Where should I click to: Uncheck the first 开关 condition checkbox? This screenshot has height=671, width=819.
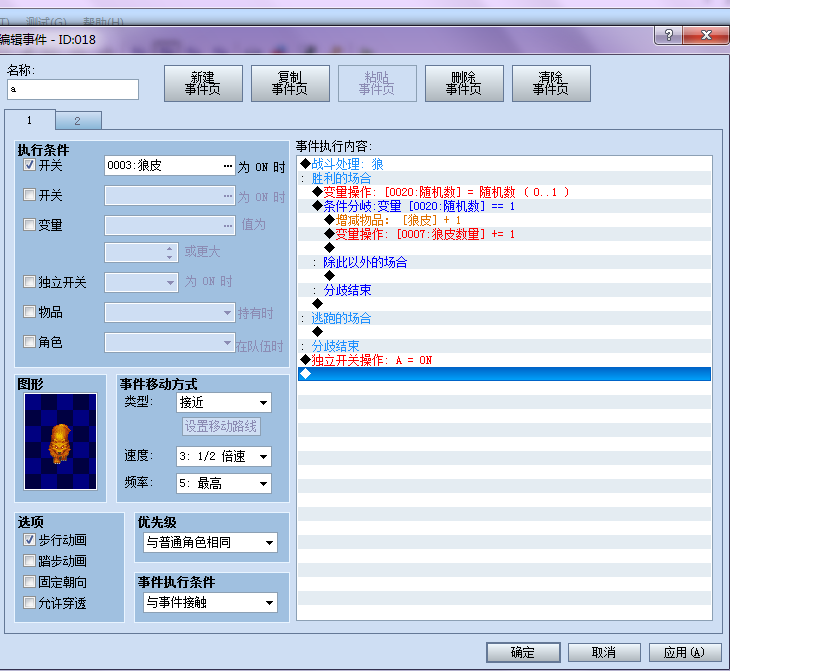pyautogui.click(x=29, y=165)
